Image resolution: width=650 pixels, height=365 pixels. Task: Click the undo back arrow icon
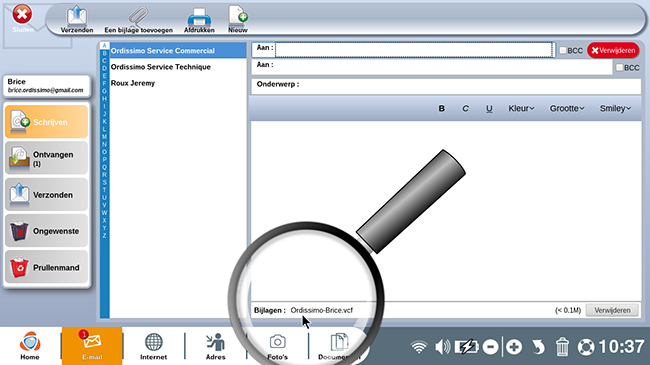[538, 347]
